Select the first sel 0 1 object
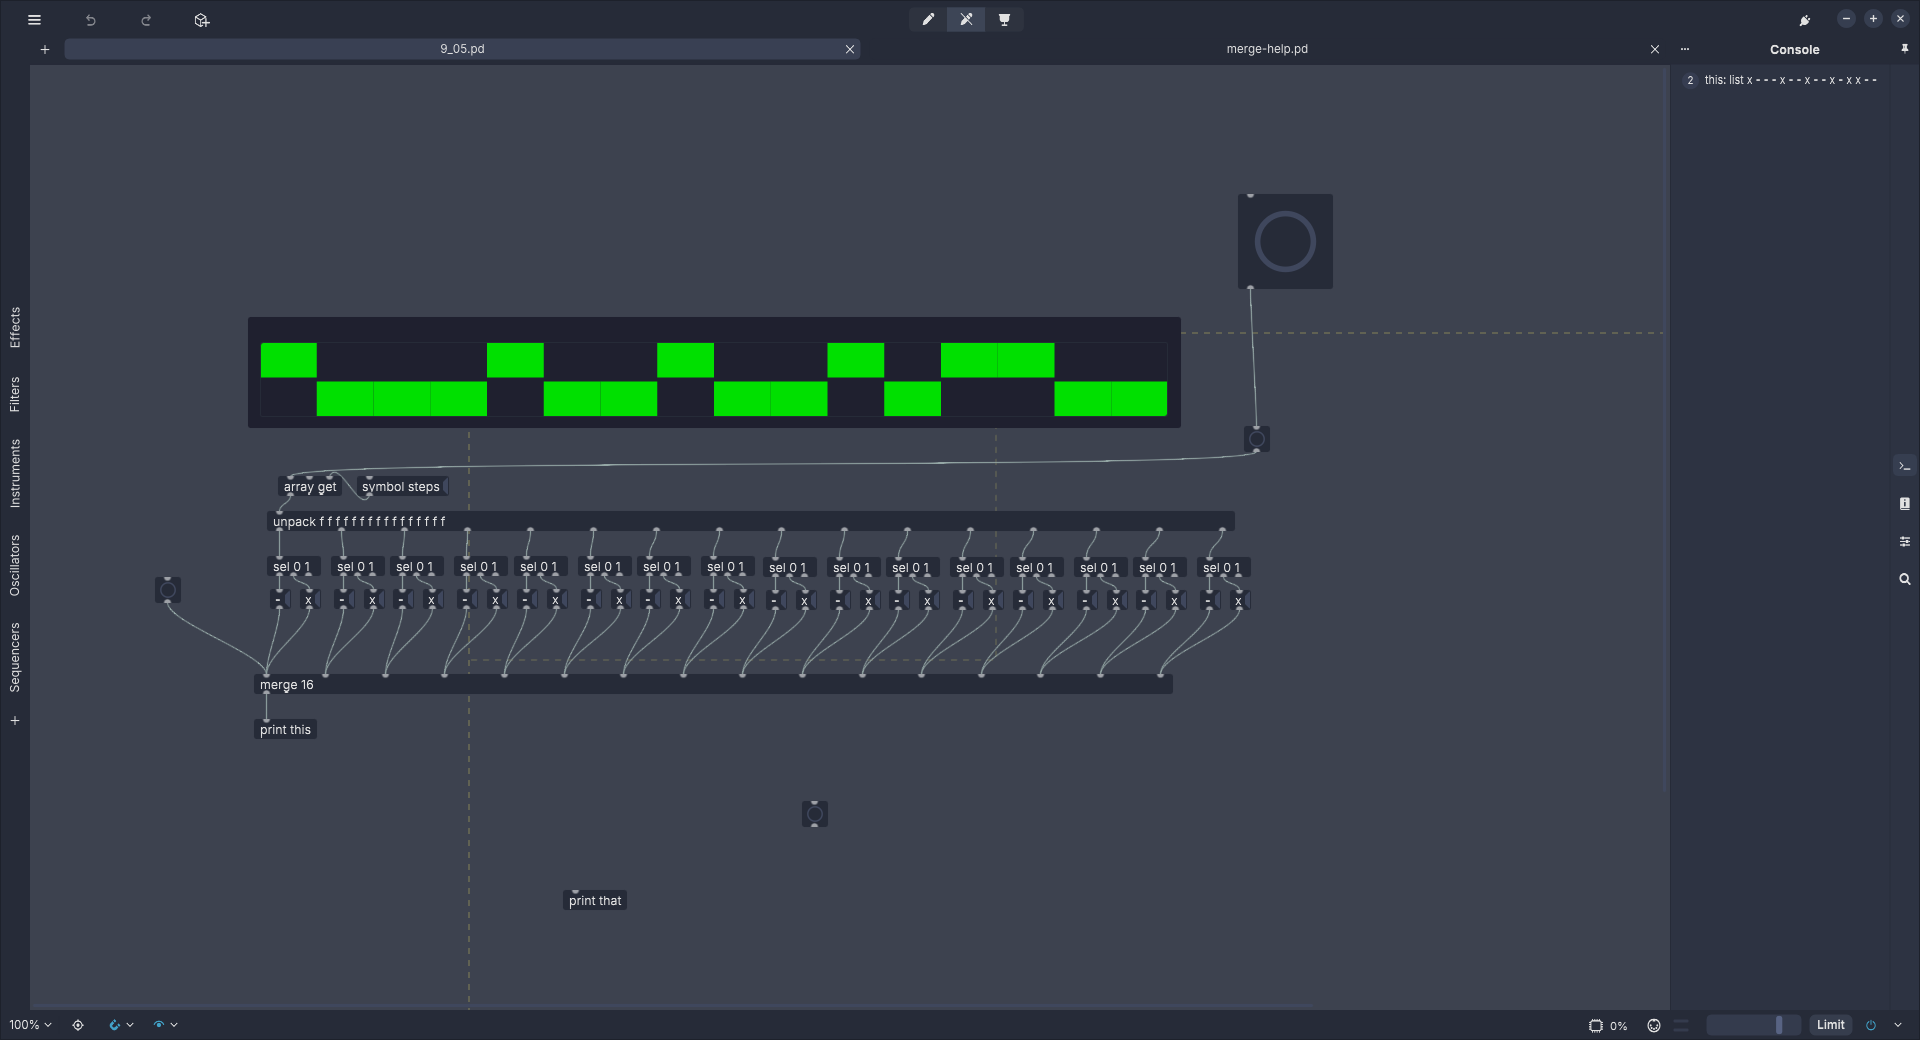Screen dimensions: 1920x1040 pyautogui.click(x=292, y=567)
